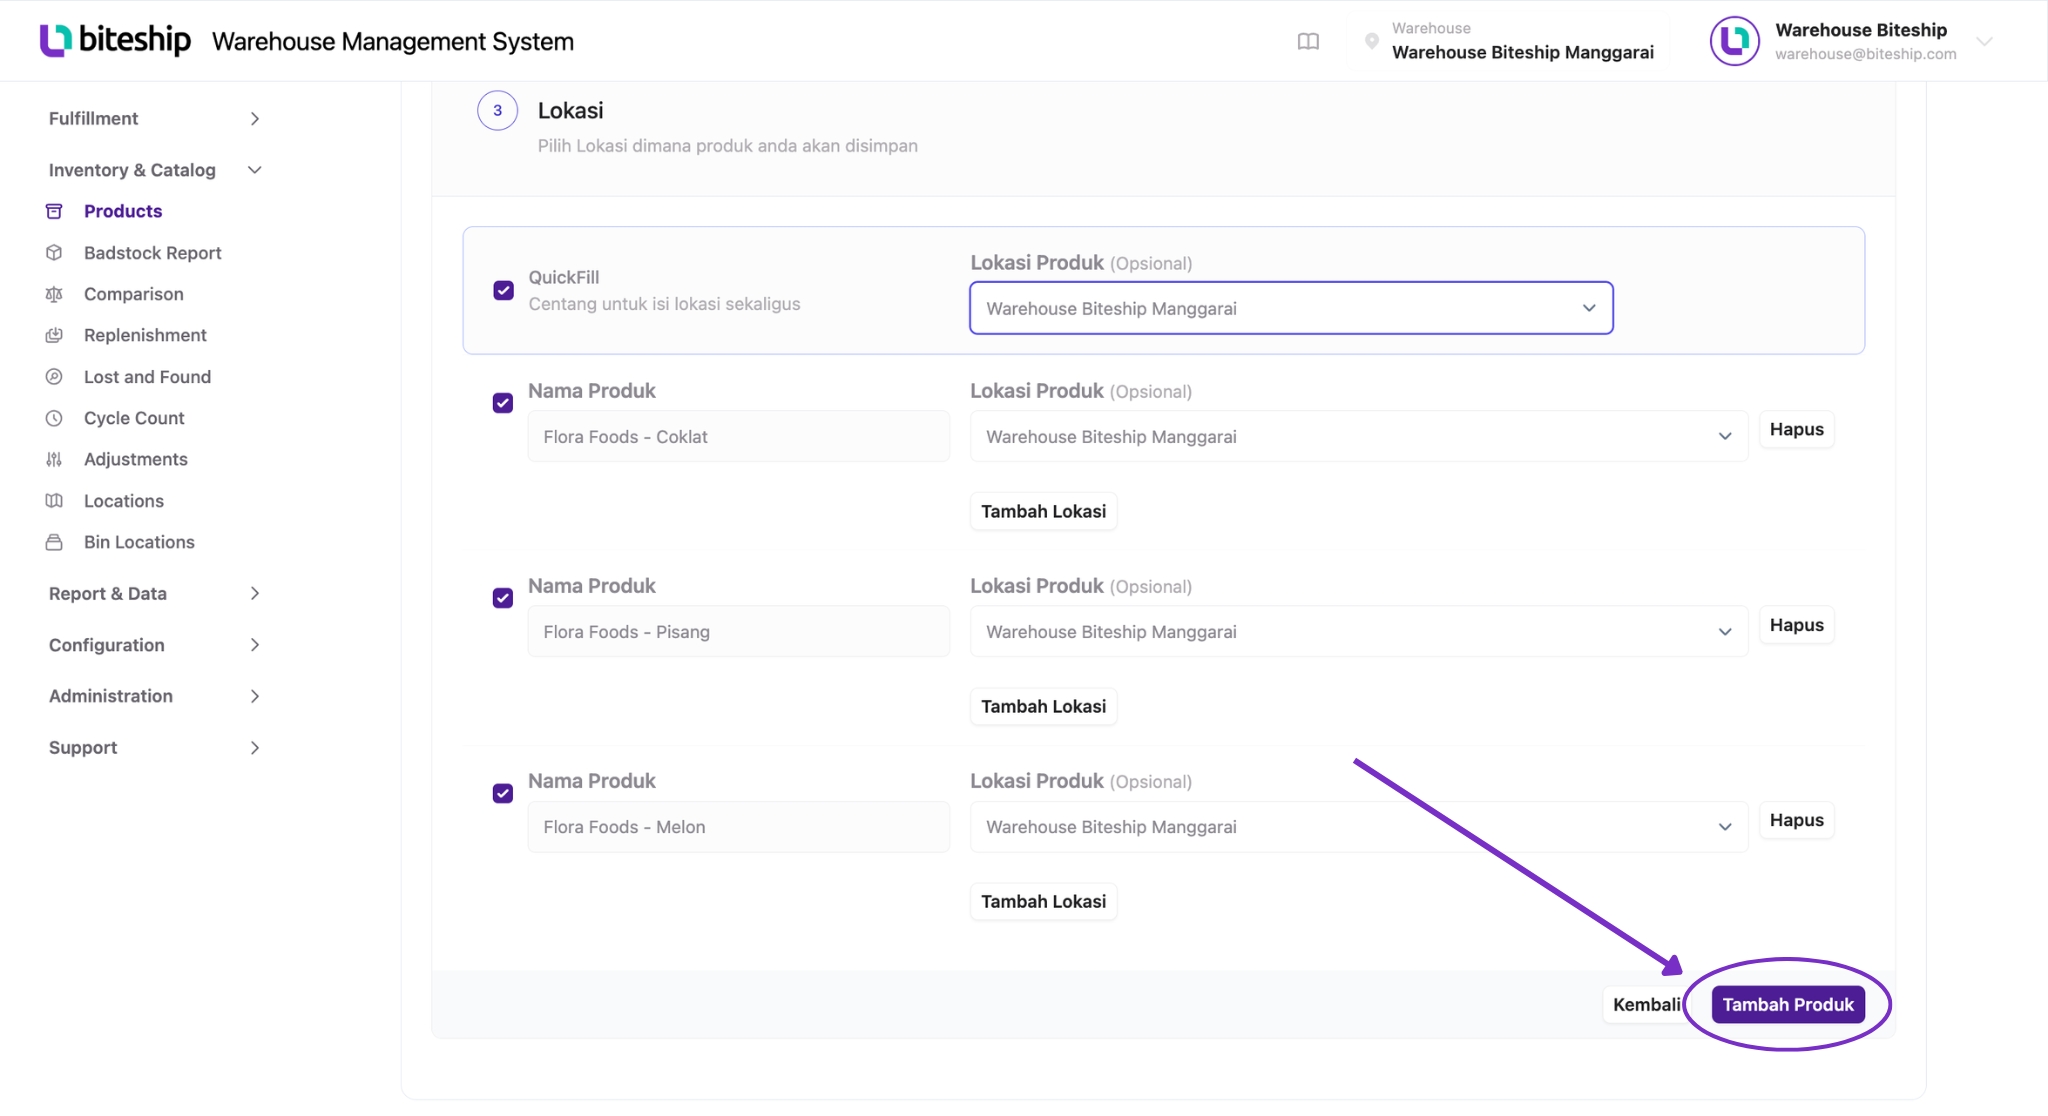The height and width of the screenshot is (1116, 2048).
Task: Navigate to Replenishment
Action: [x=145, y=335]
